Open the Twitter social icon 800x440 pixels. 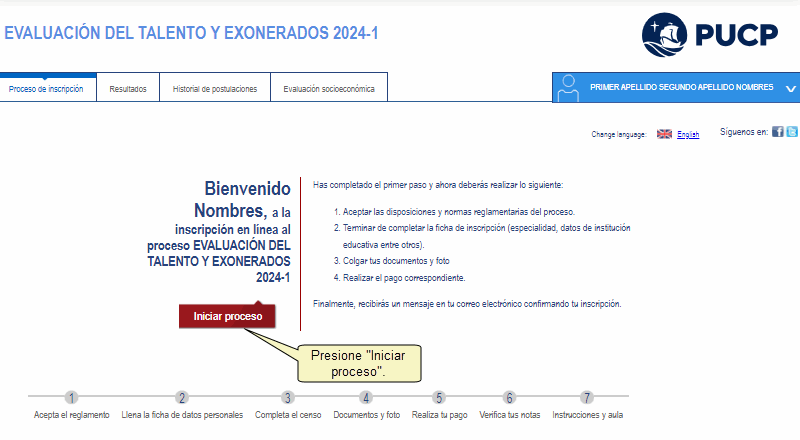click(792, 132)
